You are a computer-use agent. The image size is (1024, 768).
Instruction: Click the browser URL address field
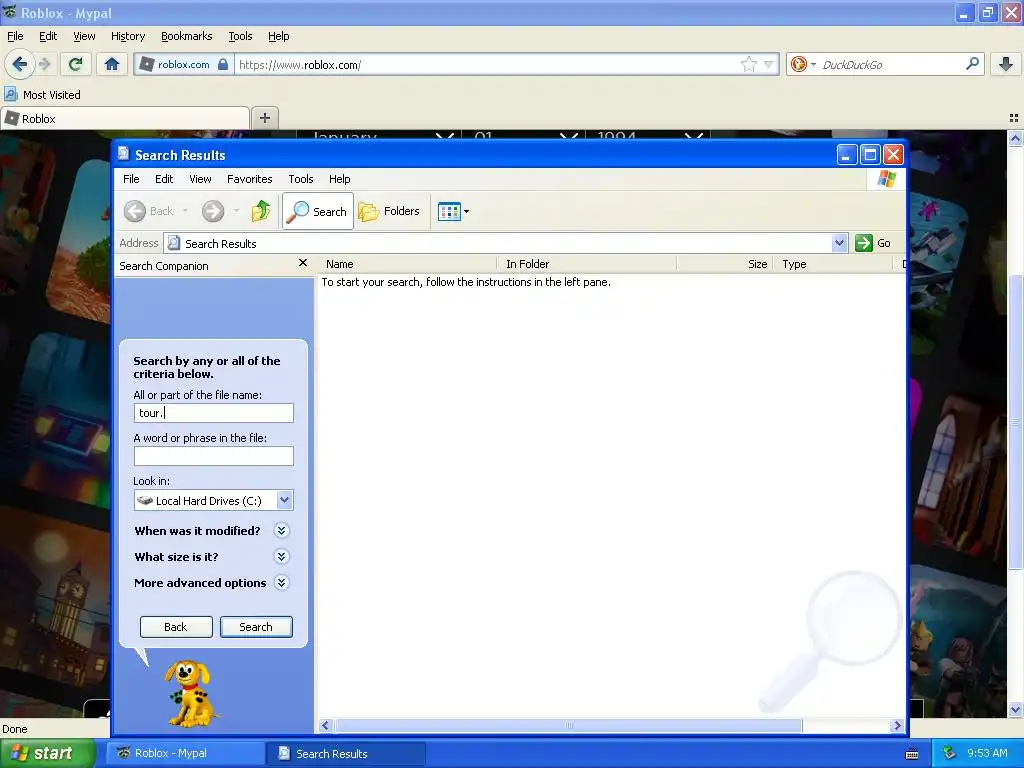[487, 65]
